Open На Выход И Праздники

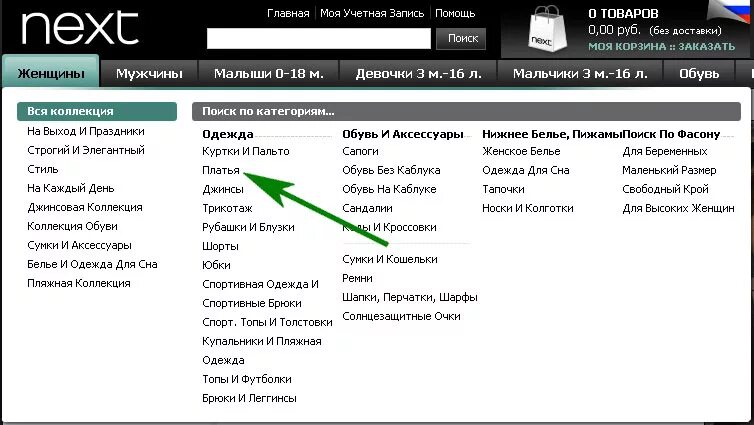(x=86, y=131)
